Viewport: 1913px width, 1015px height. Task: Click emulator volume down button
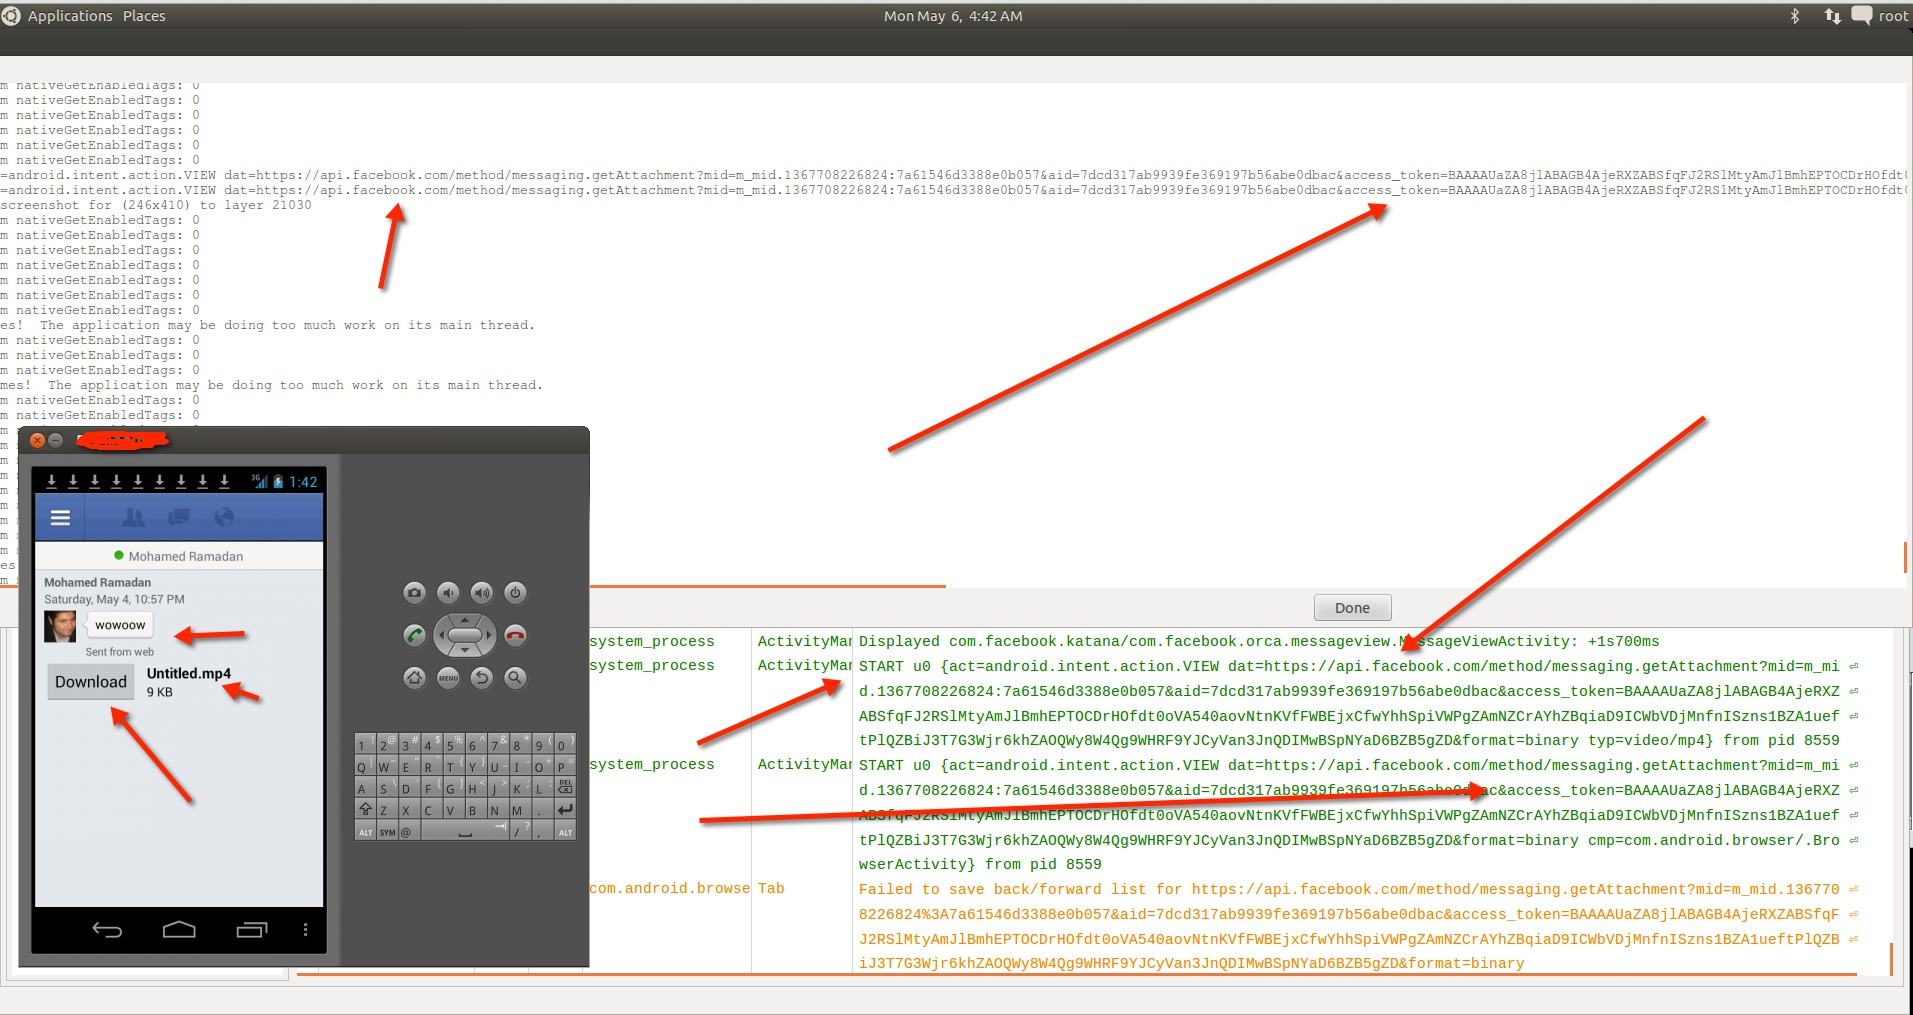pos(448,593)
